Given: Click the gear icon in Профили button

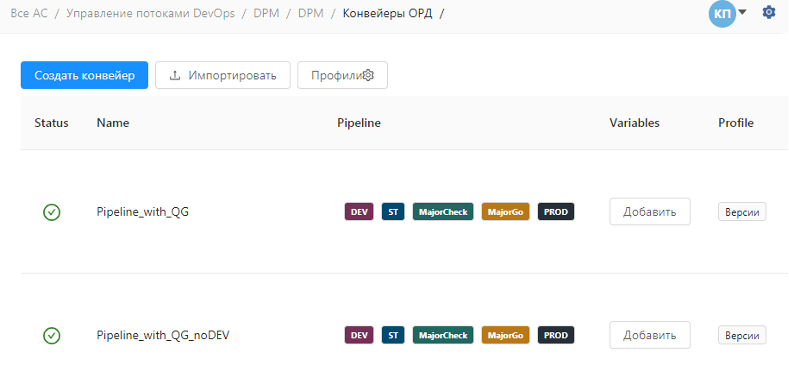Looking at the screenshot, I should (x=368, y=75).
